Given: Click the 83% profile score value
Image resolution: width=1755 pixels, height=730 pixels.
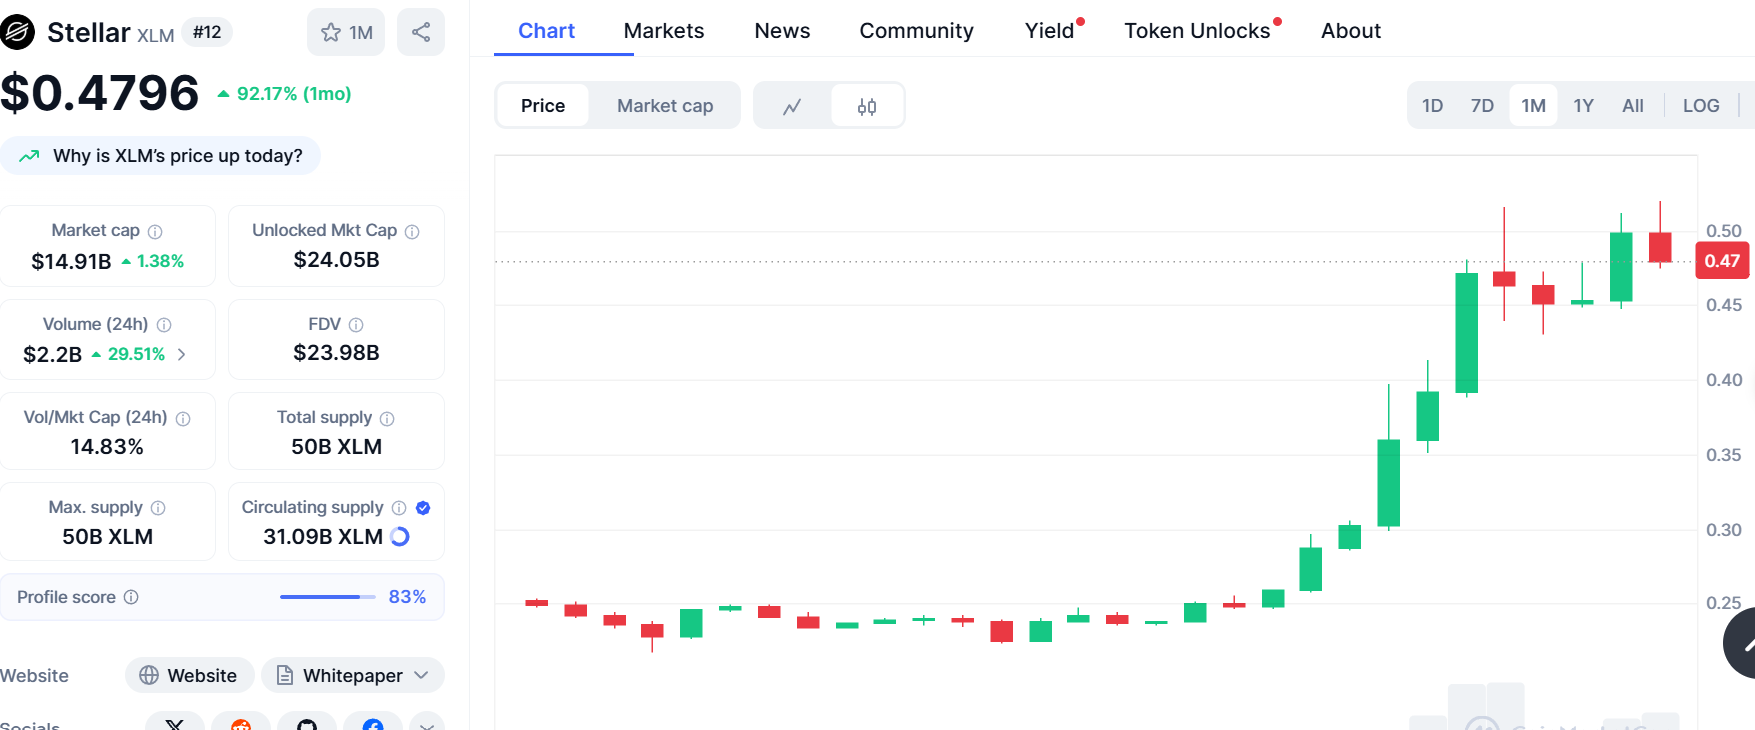Looking at the screenshot, I should click(407, 597).
